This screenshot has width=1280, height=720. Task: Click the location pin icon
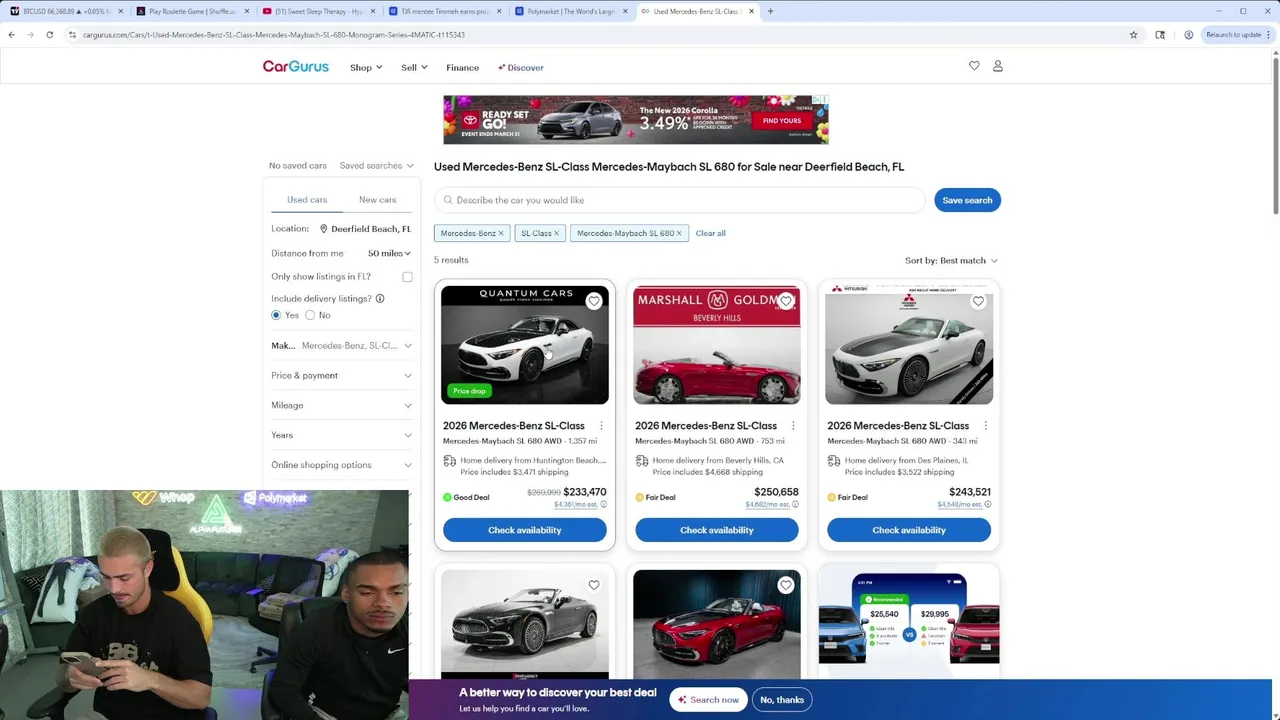(323, 229)
